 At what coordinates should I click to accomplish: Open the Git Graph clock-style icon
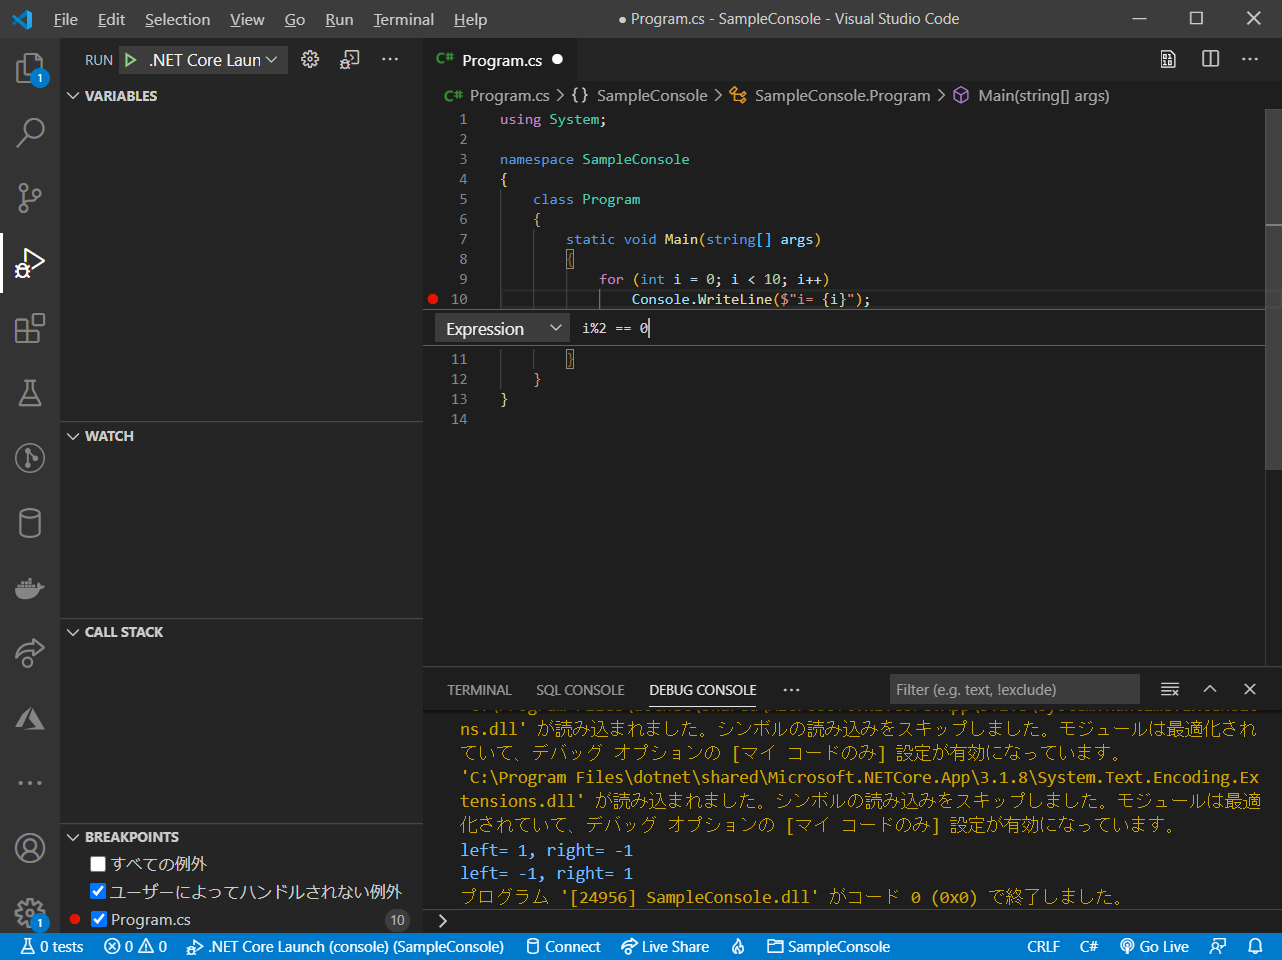point(30,458)
